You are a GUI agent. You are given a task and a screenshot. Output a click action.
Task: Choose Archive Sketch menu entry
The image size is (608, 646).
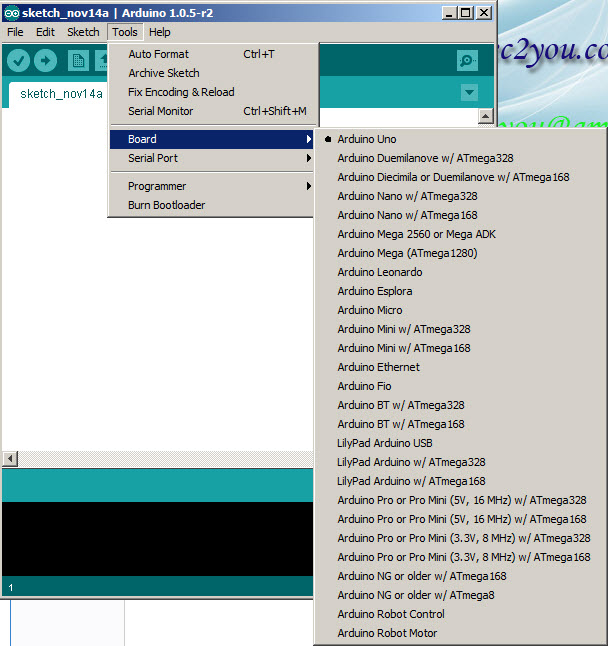click(x=212, y=73)
